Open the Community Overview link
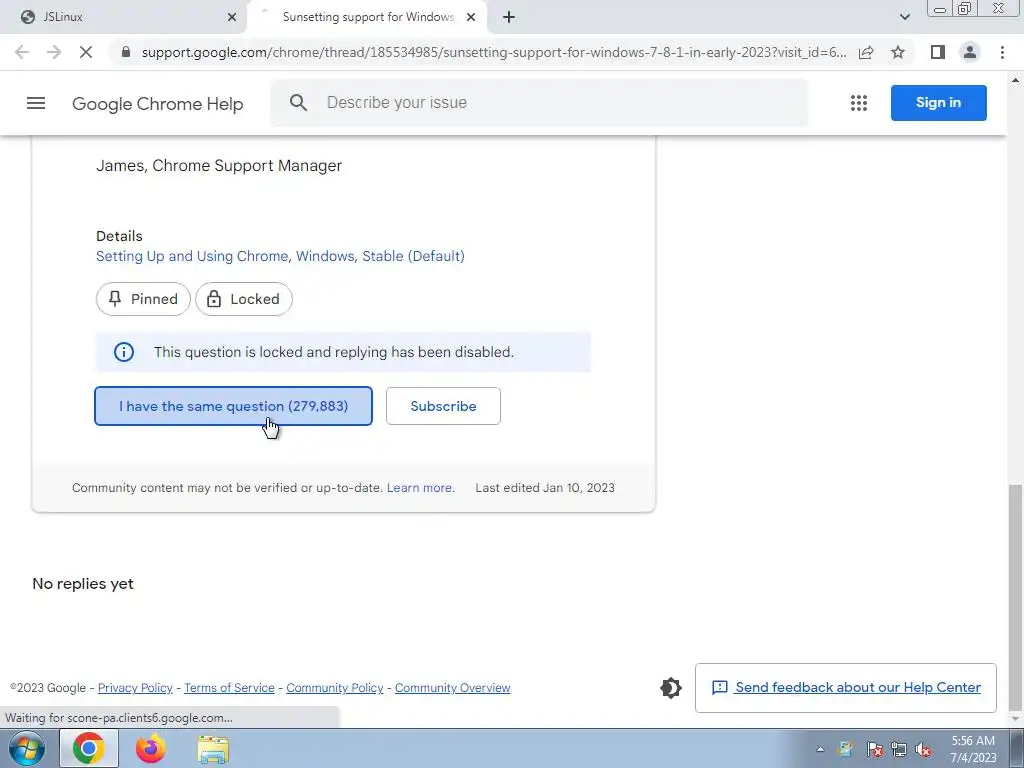 pos(453,688)
